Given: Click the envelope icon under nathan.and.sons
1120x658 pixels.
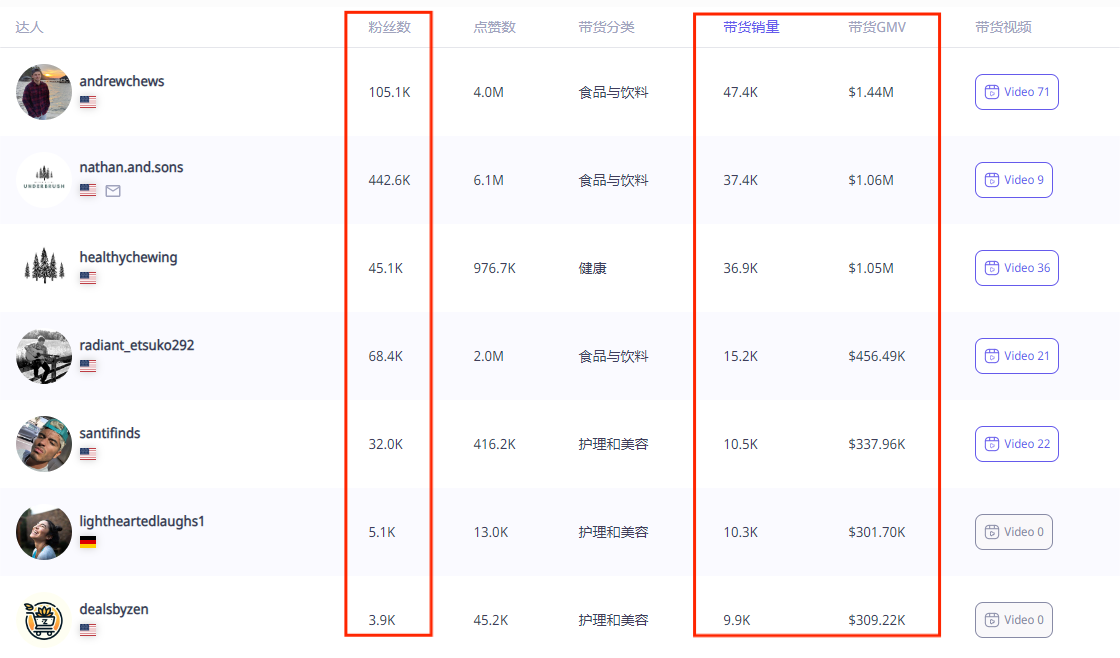Looking at the screenshot, I should pyautogui.click(x=113, y=190).
